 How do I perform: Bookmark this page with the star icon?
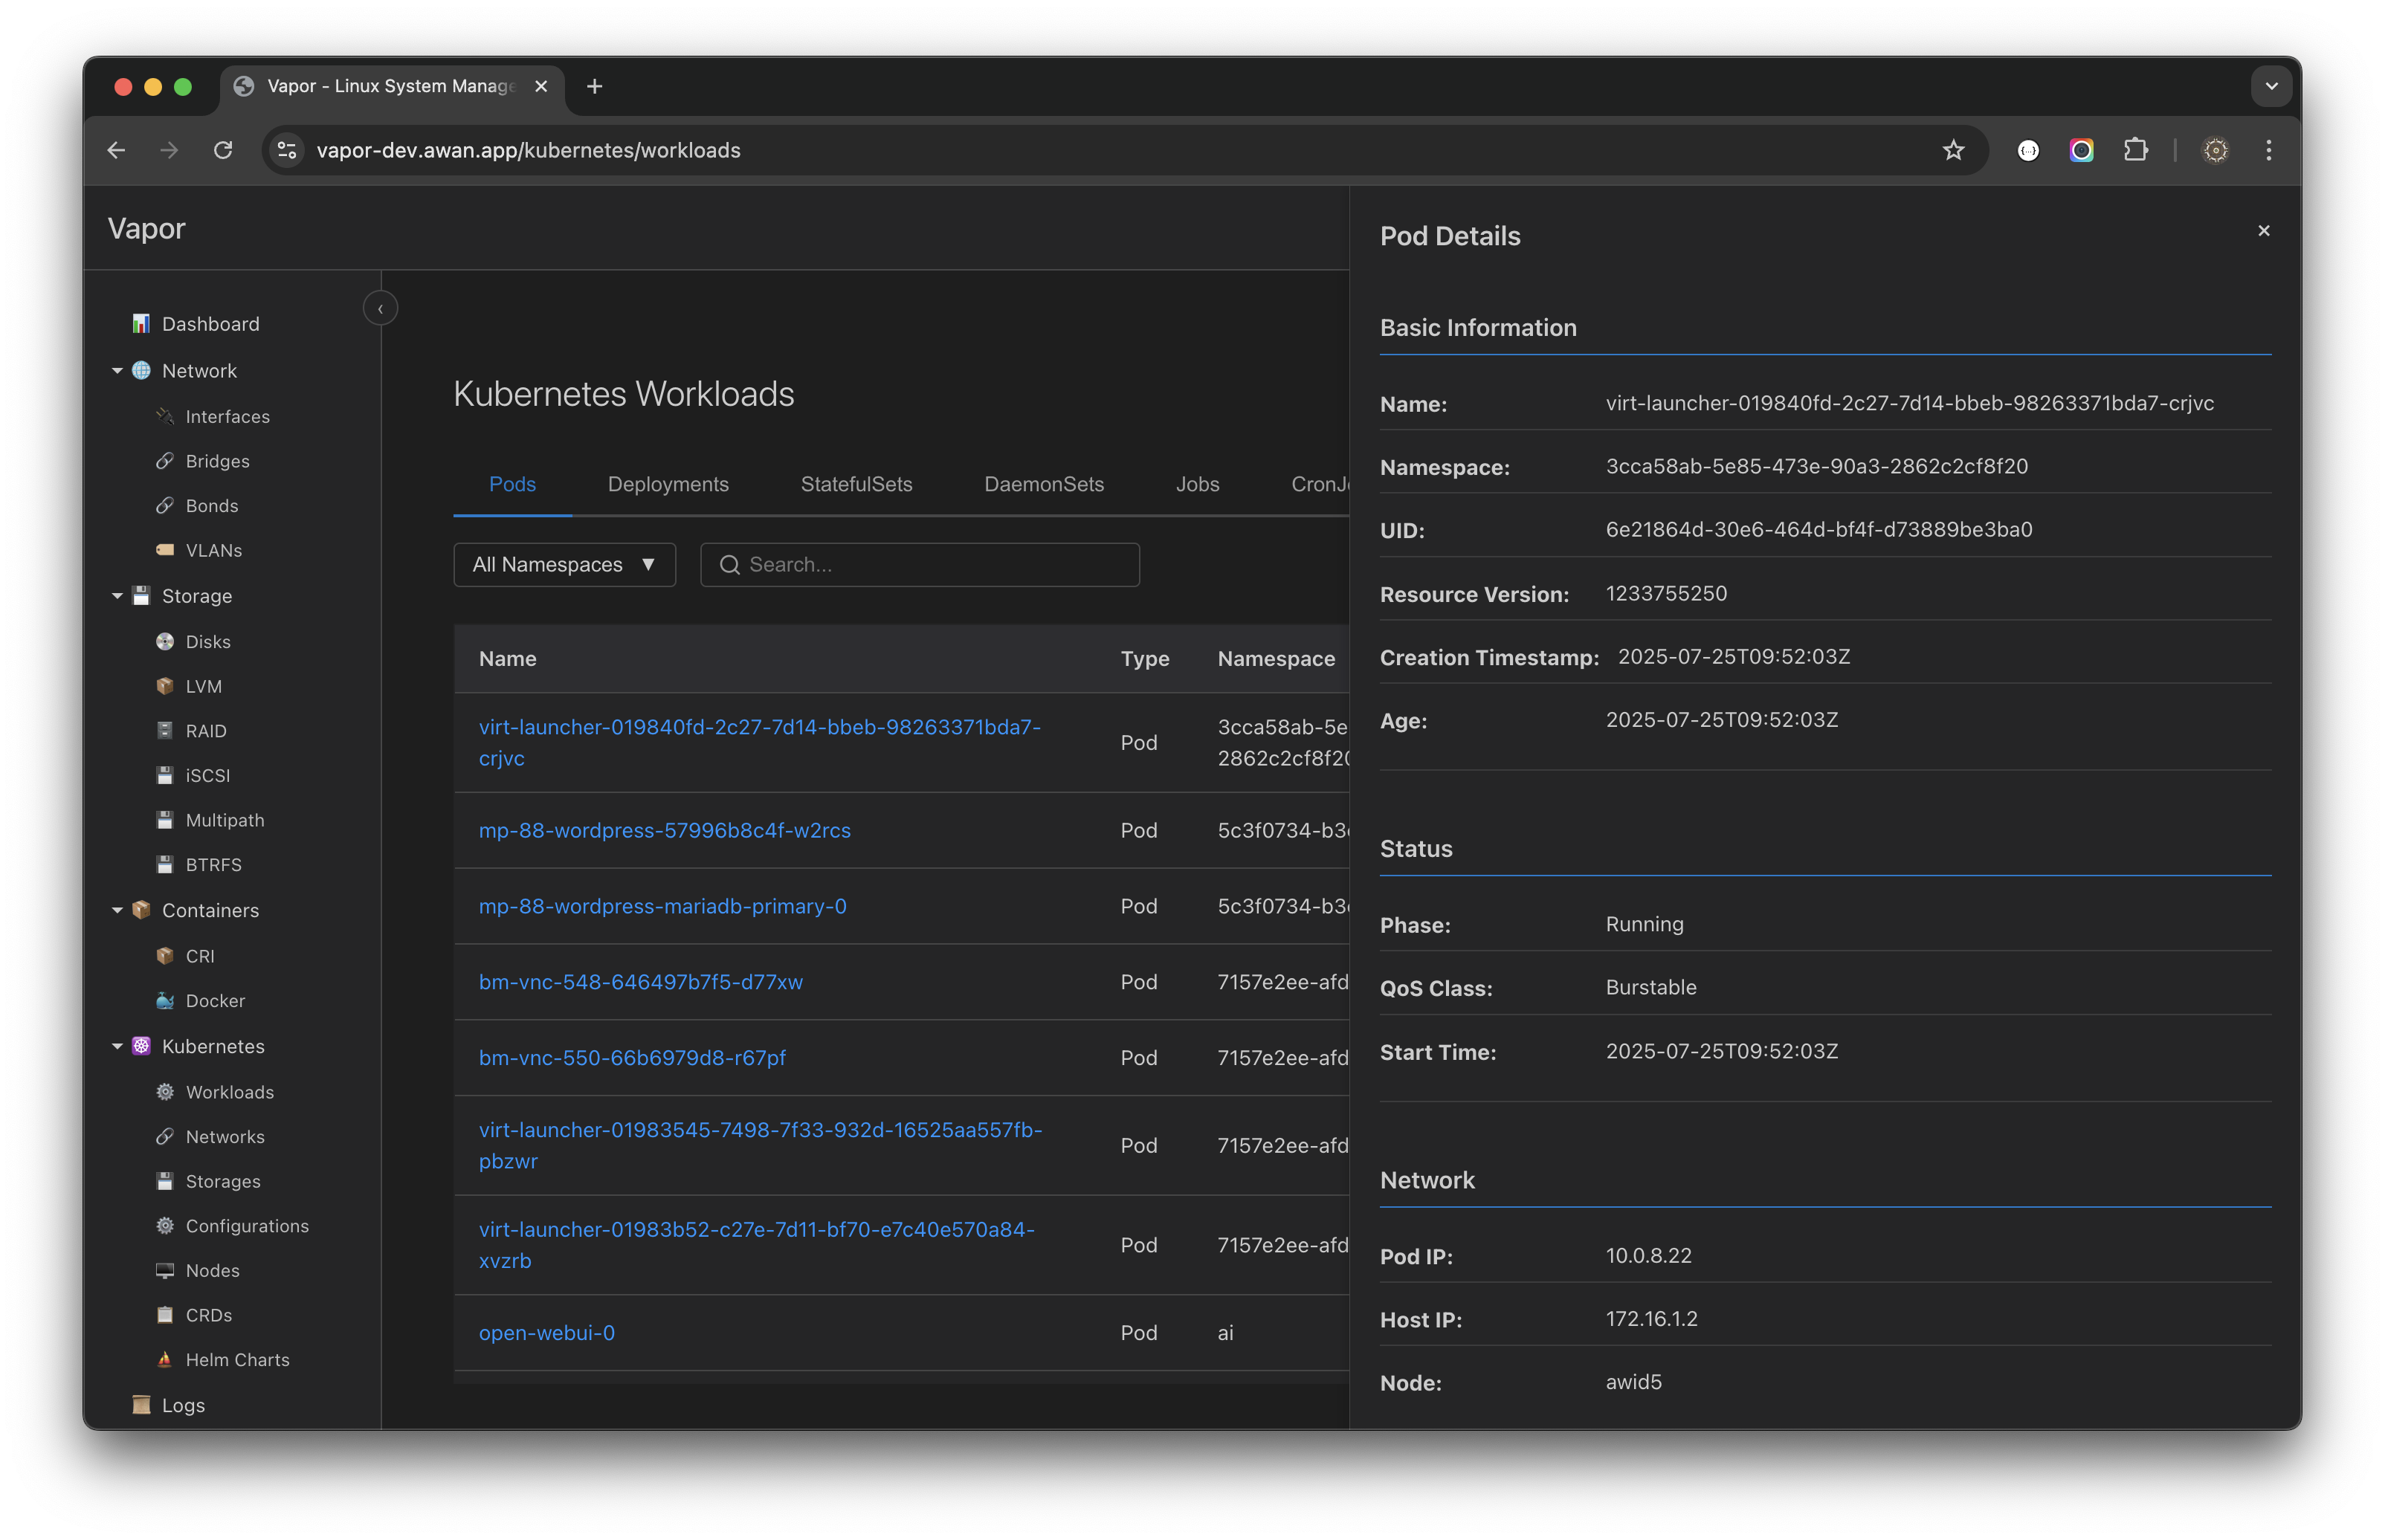click(1953, 150)
